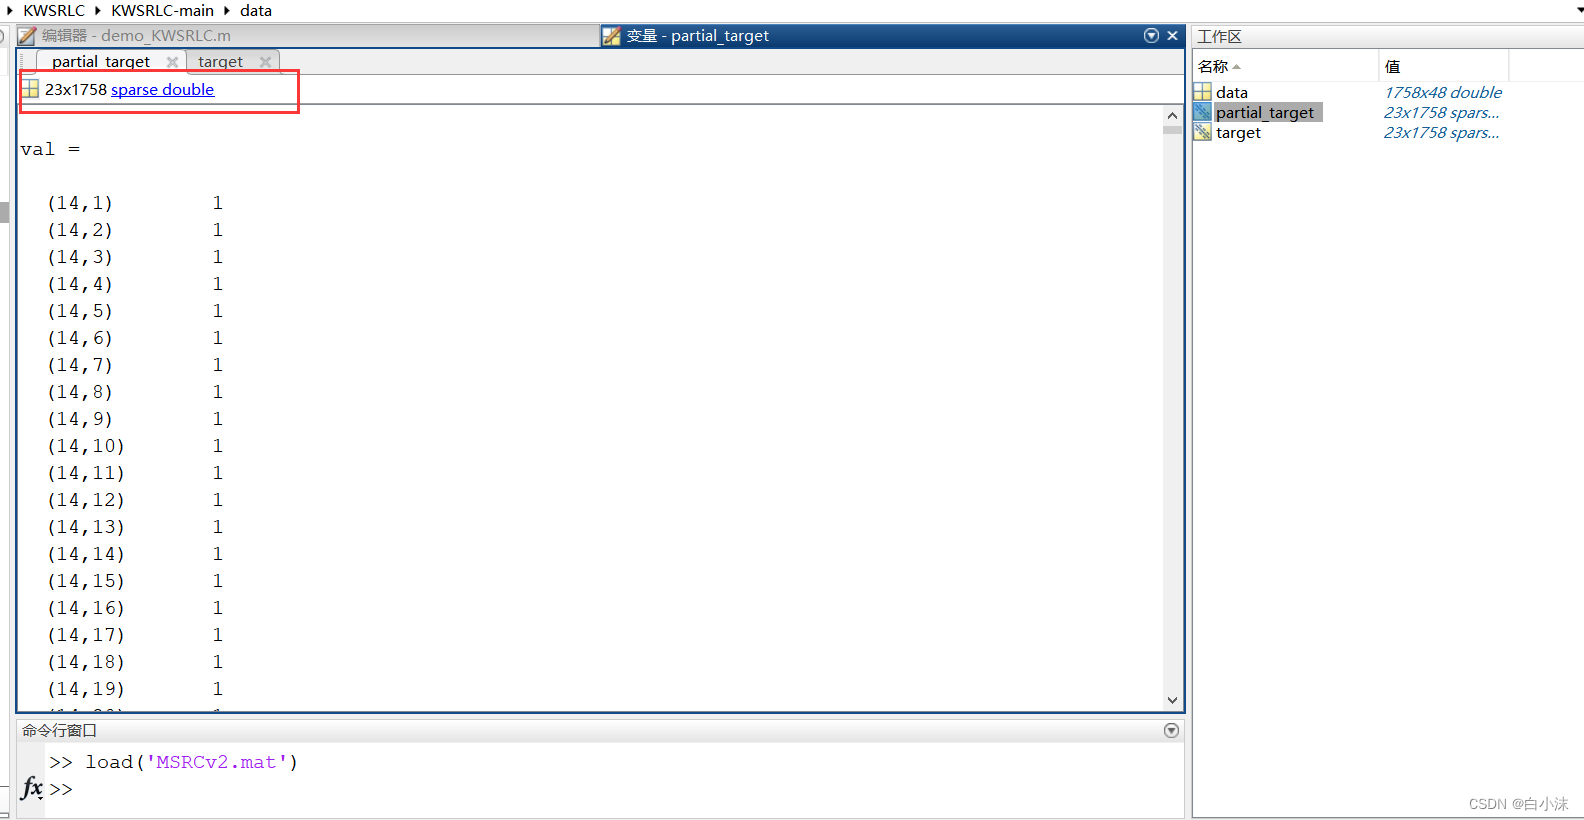The width and height of the screenshot is (1584, 820).
Task: Click the partial_target sparse variable icon
Action: 1202,112
